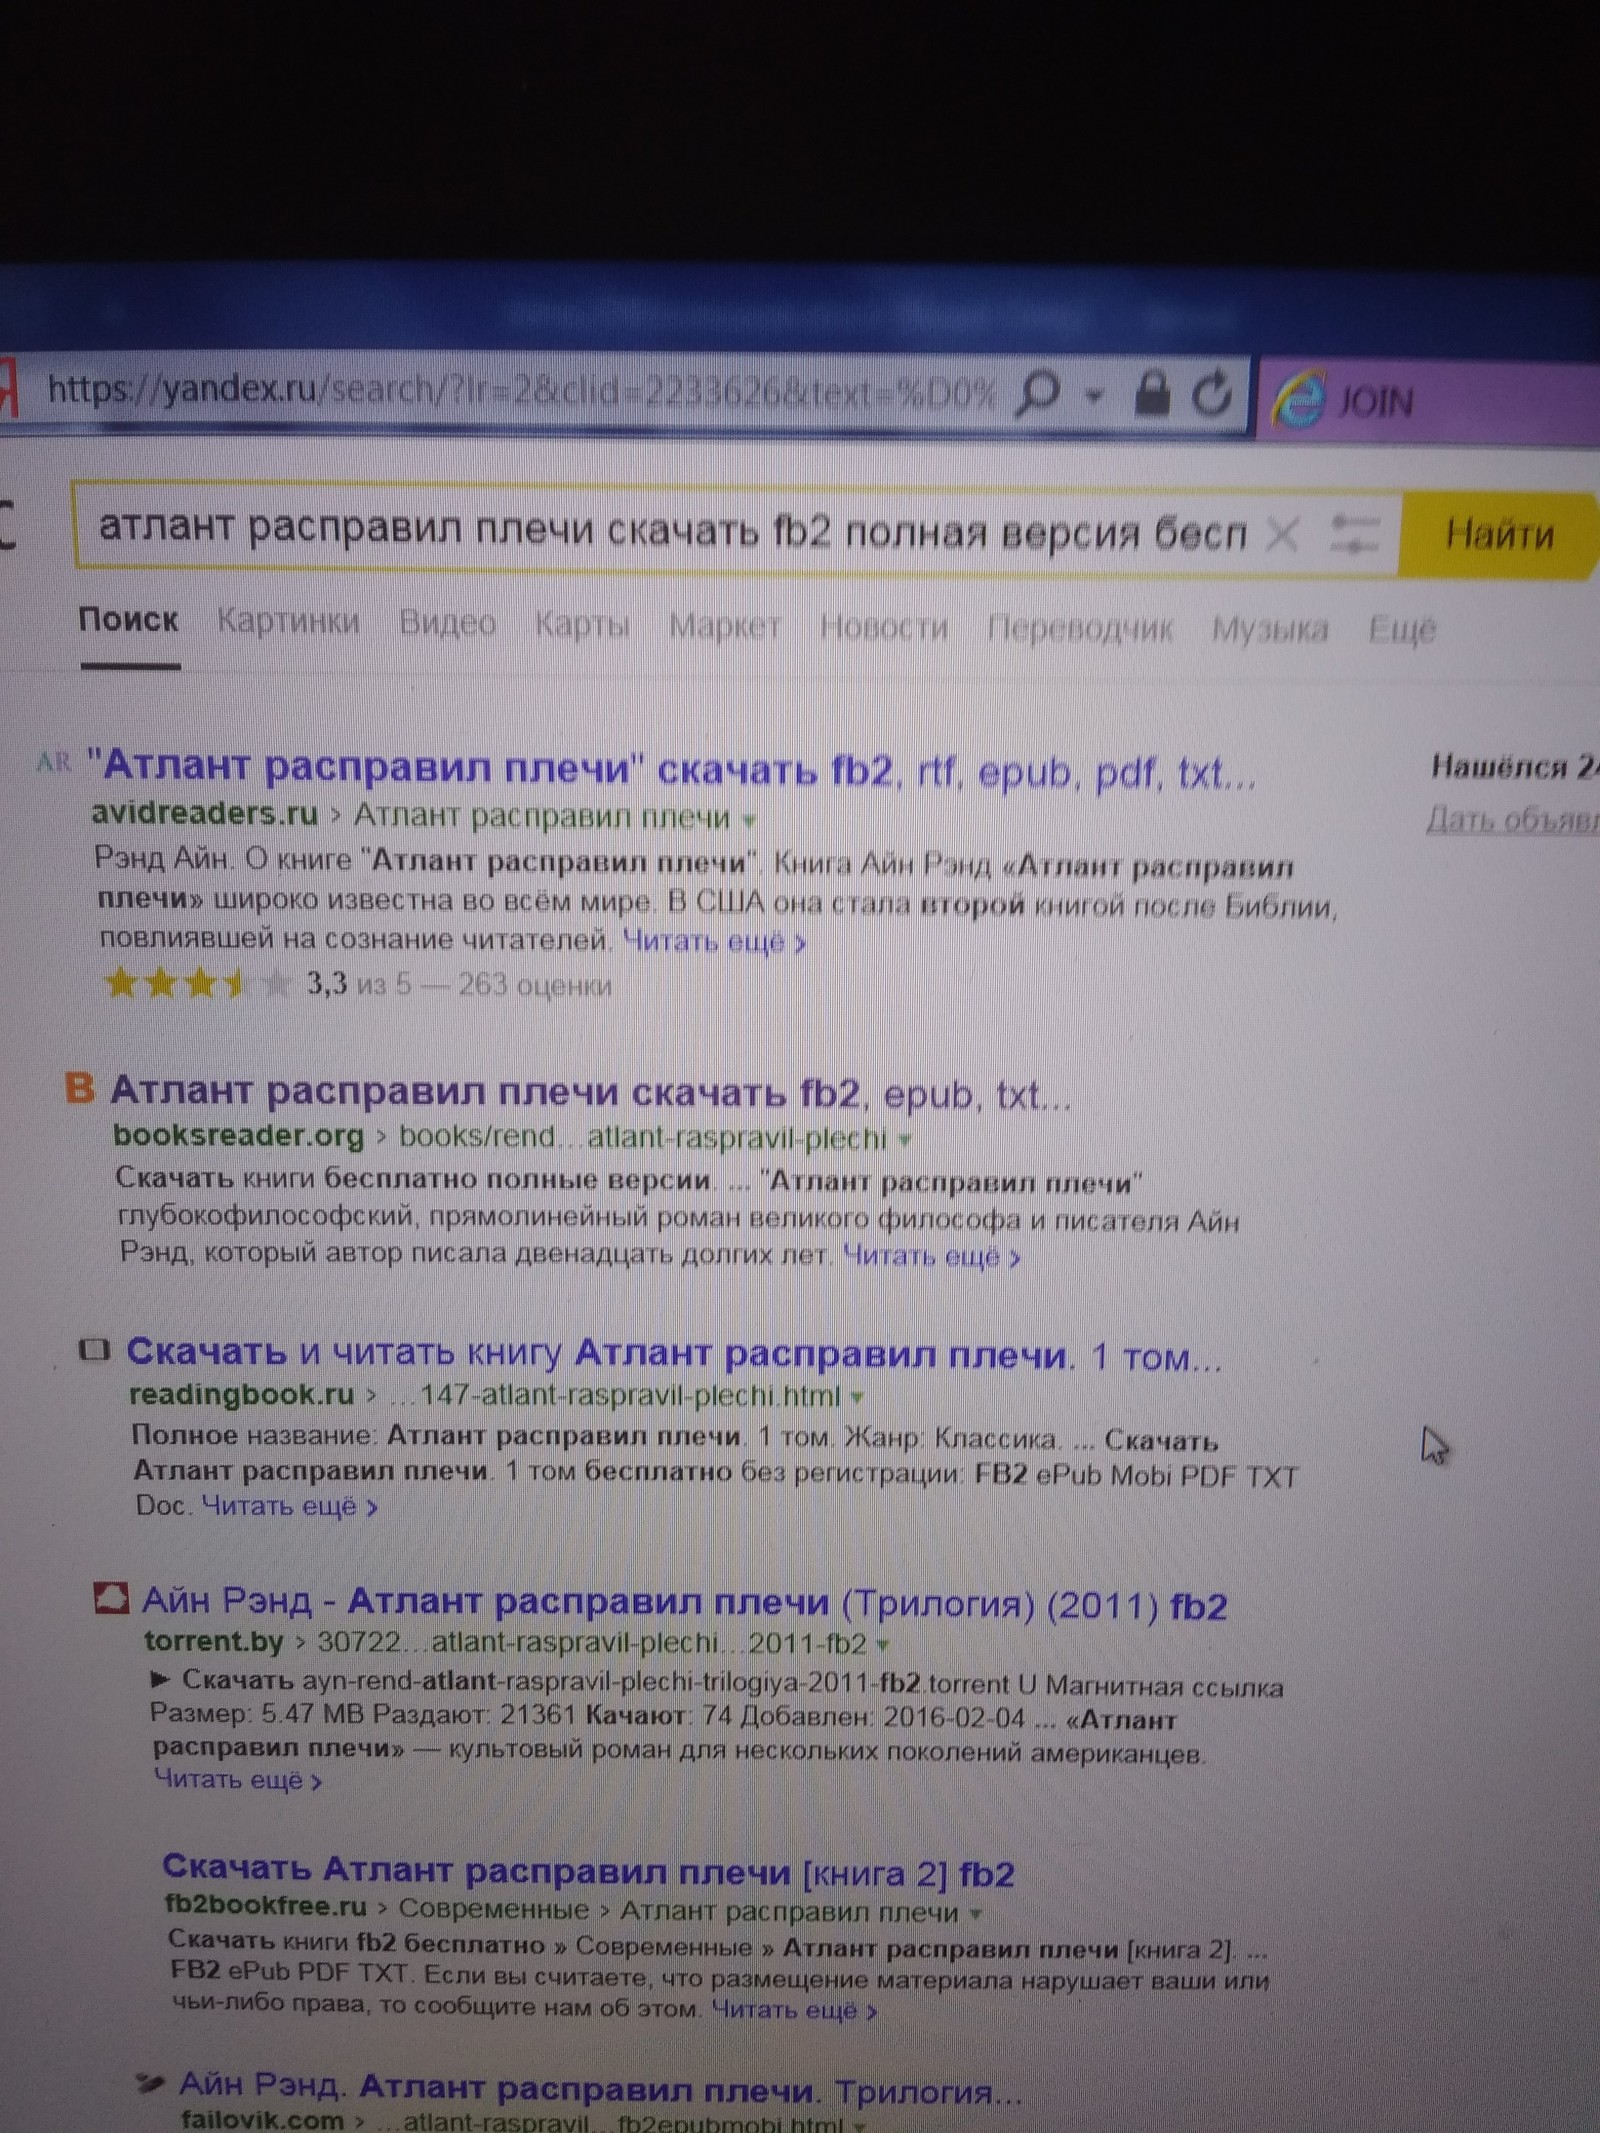Click the Дать объявление link
The height and width of the screenshot is (2133, 1600).
(1512, 820)
